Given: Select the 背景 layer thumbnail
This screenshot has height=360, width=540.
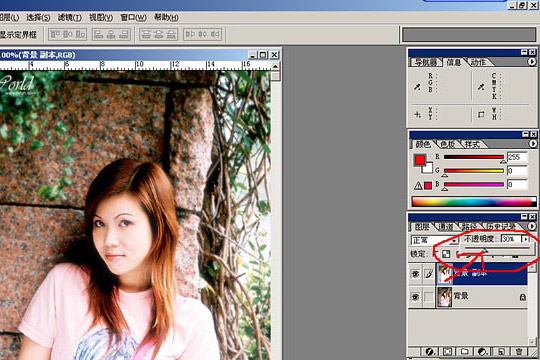Looking at the screenshot, I should 444,297.
